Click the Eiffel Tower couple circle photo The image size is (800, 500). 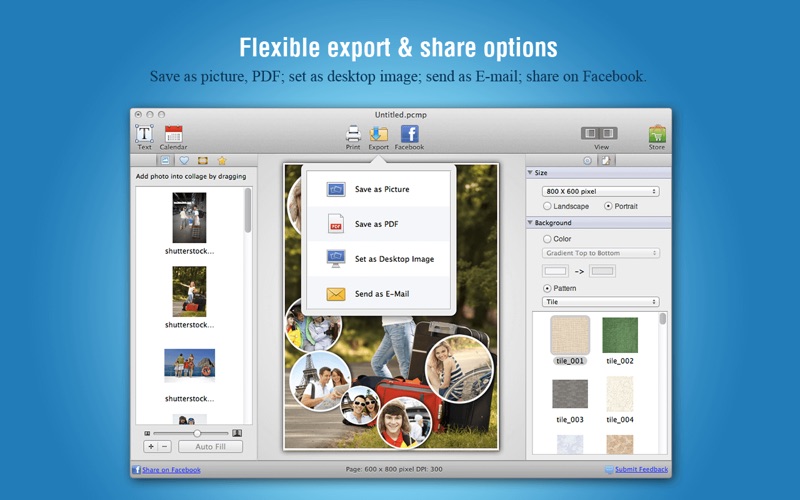pos(320,381)
